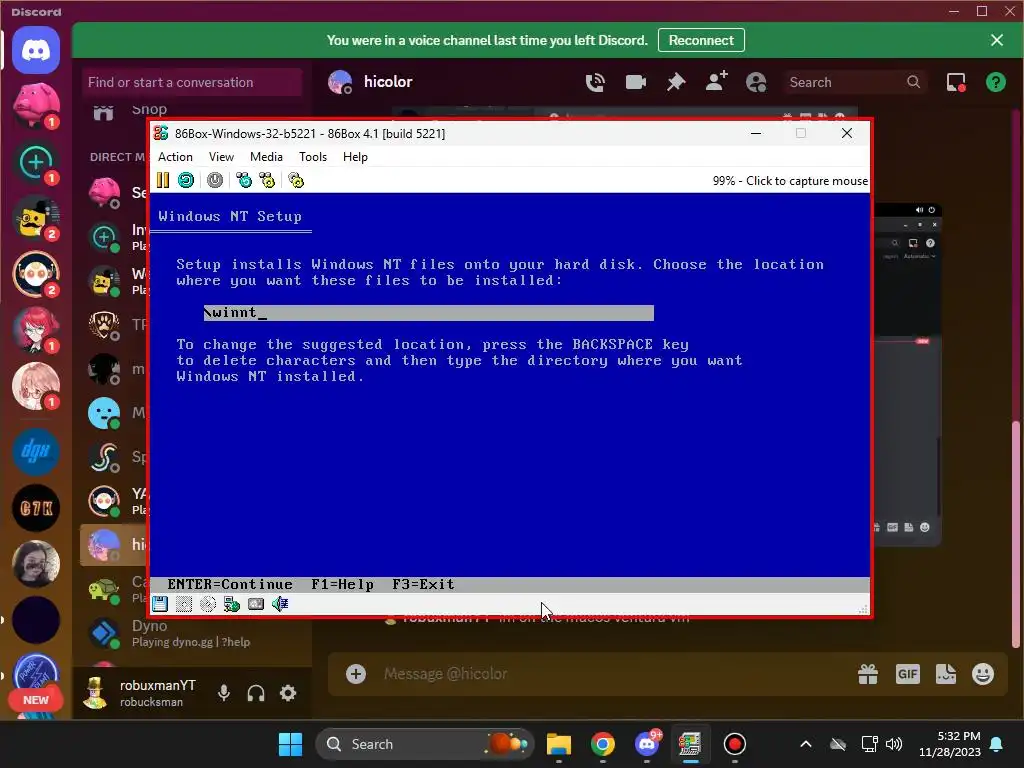The image size is (1024, 768).
Task: Open the 86Box Help menu
Action: point(355,157)
